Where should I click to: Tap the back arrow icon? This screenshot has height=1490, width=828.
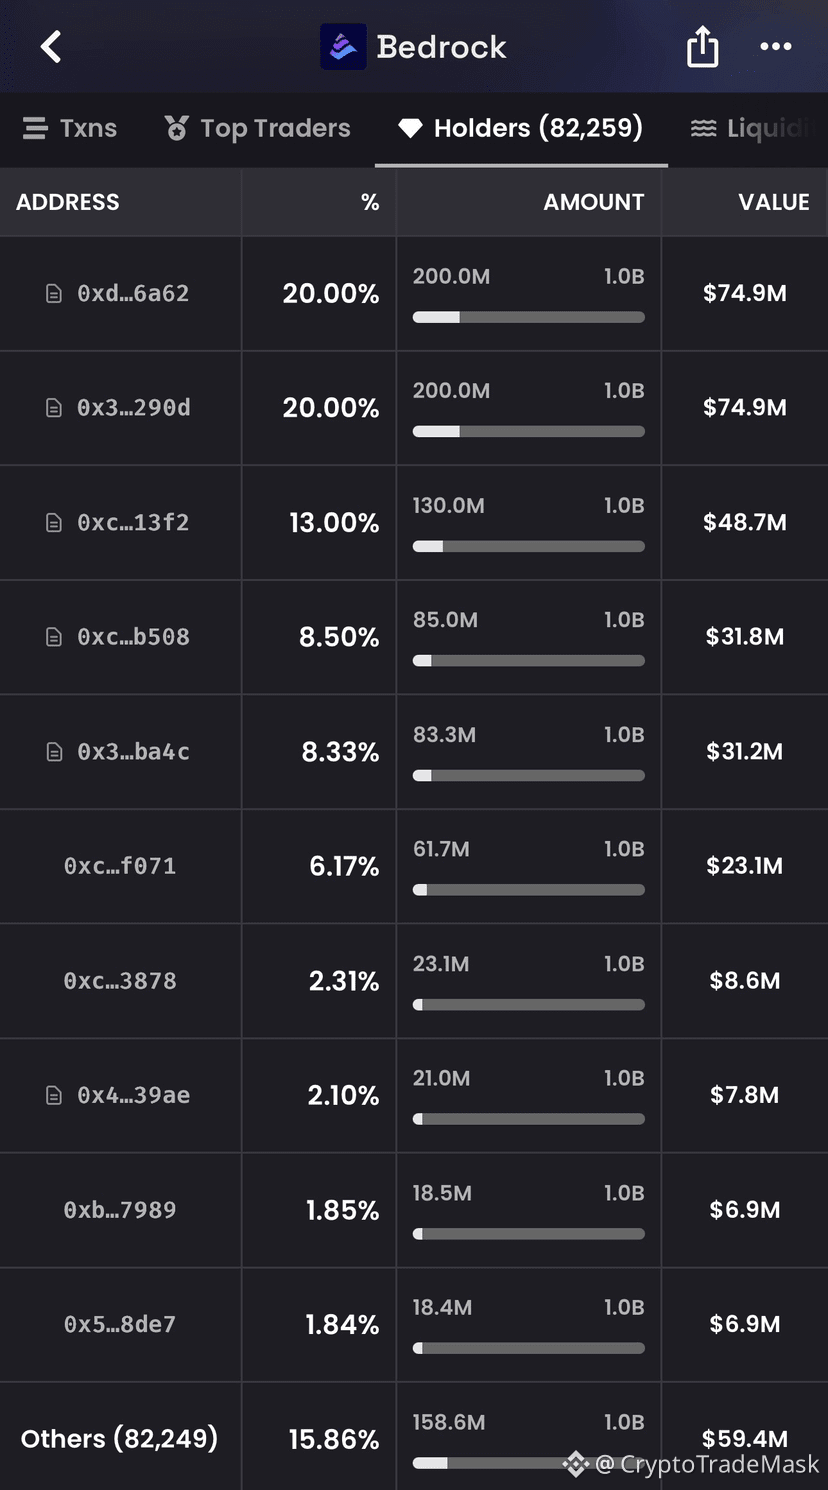tap(51, 46)
